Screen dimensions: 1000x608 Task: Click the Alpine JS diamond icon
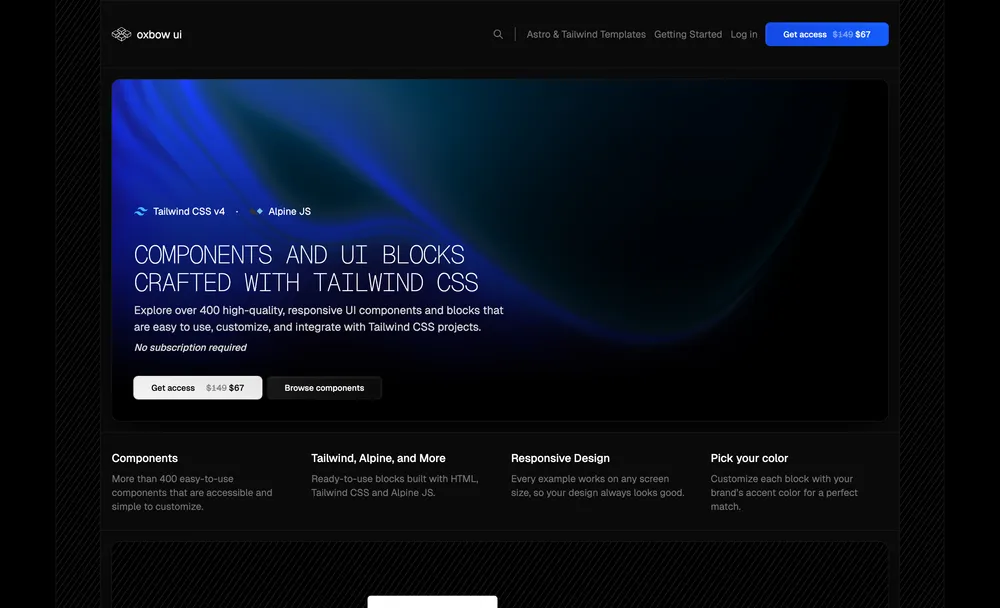(x=258, y=211)
